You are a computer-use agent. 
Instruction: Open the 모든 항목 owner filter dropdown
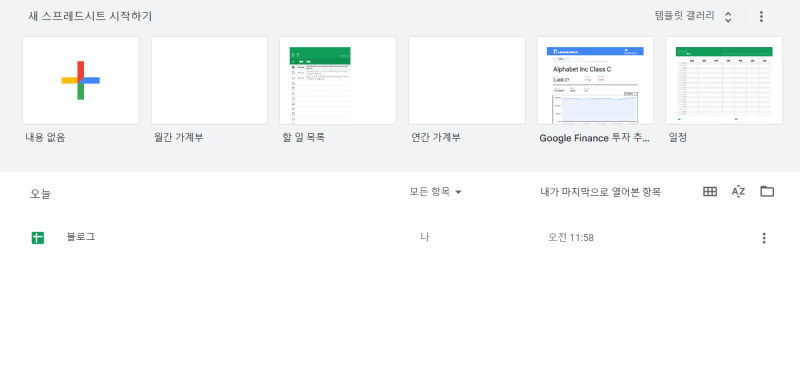[x=435, y=192]
